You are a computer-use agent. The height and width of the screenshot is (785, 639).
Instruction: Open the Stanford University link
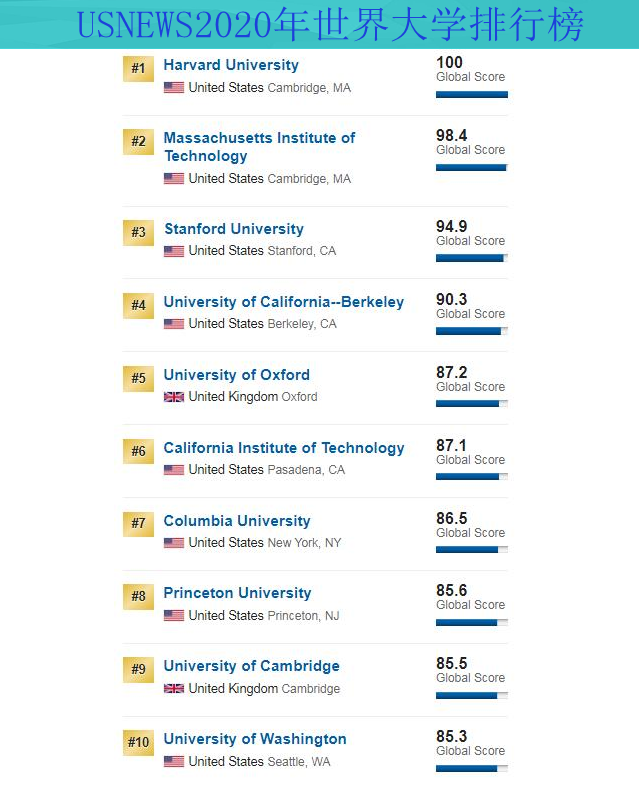pyautogui.click(x=234, y=229)
